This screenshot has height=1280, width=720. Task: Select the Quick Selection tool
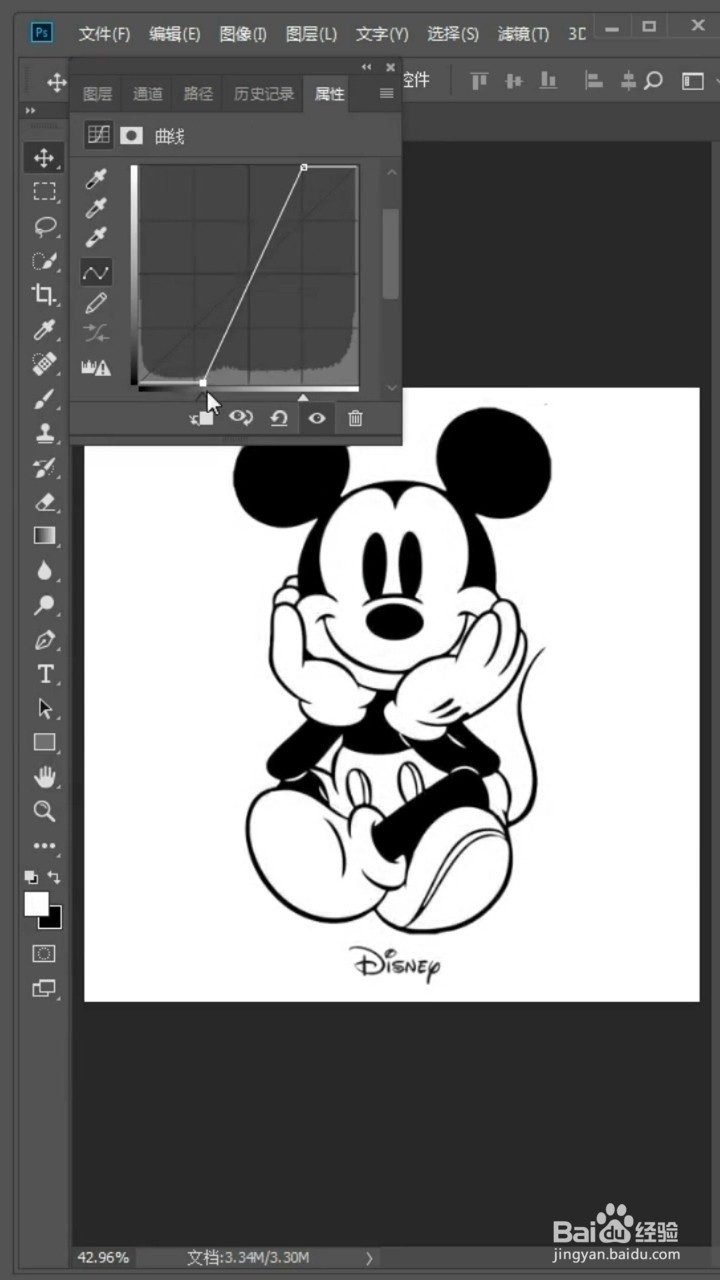44,261
